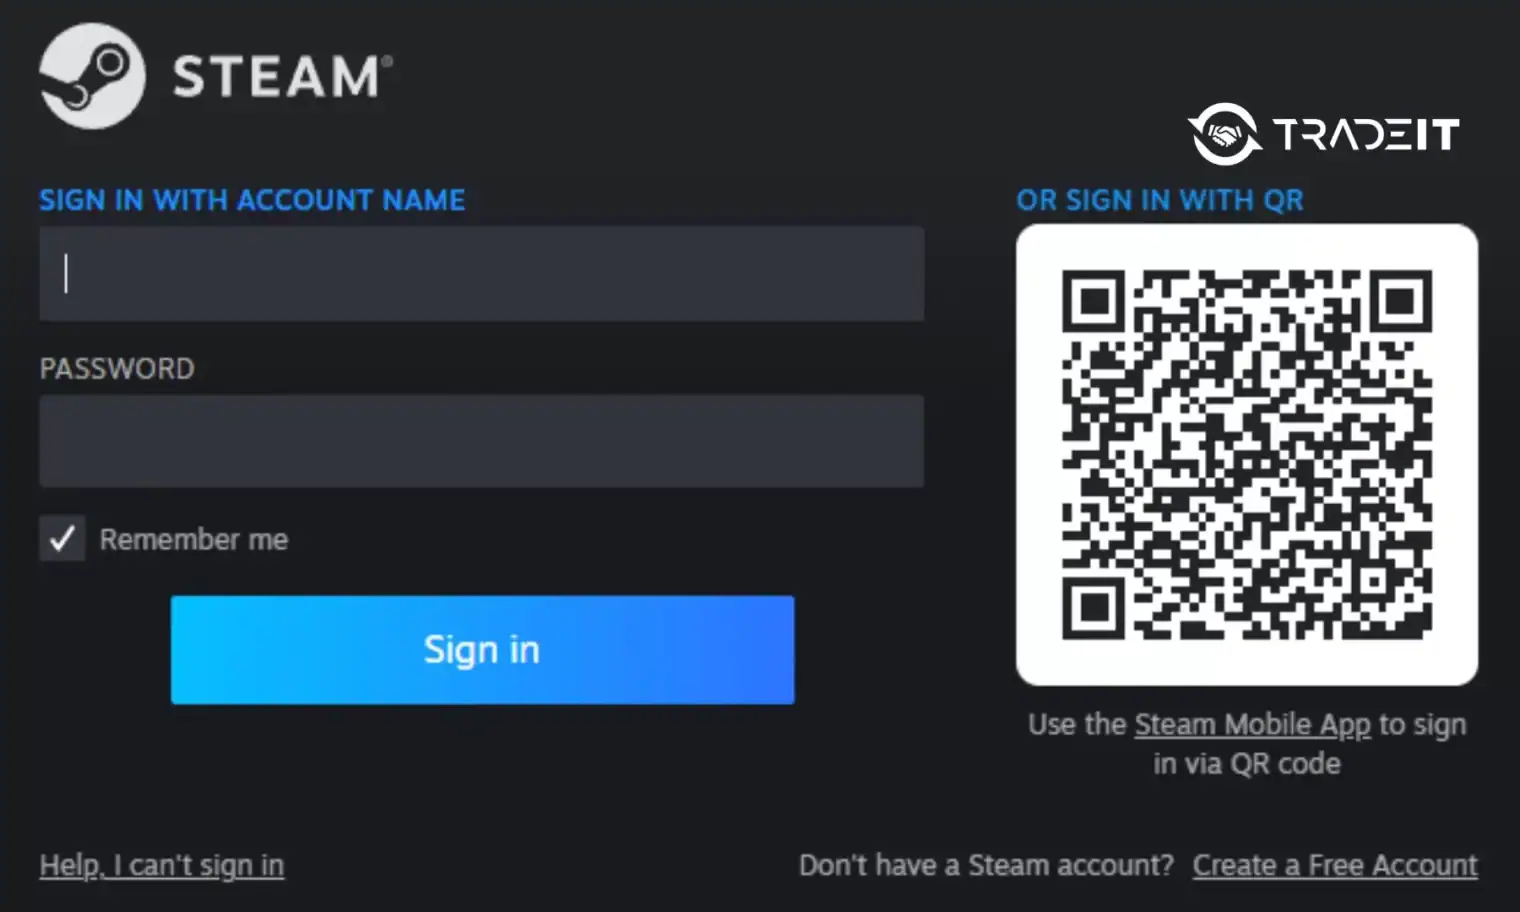Click the OR SIGN IN WITH QR heading

click(x=1160, y=200)
